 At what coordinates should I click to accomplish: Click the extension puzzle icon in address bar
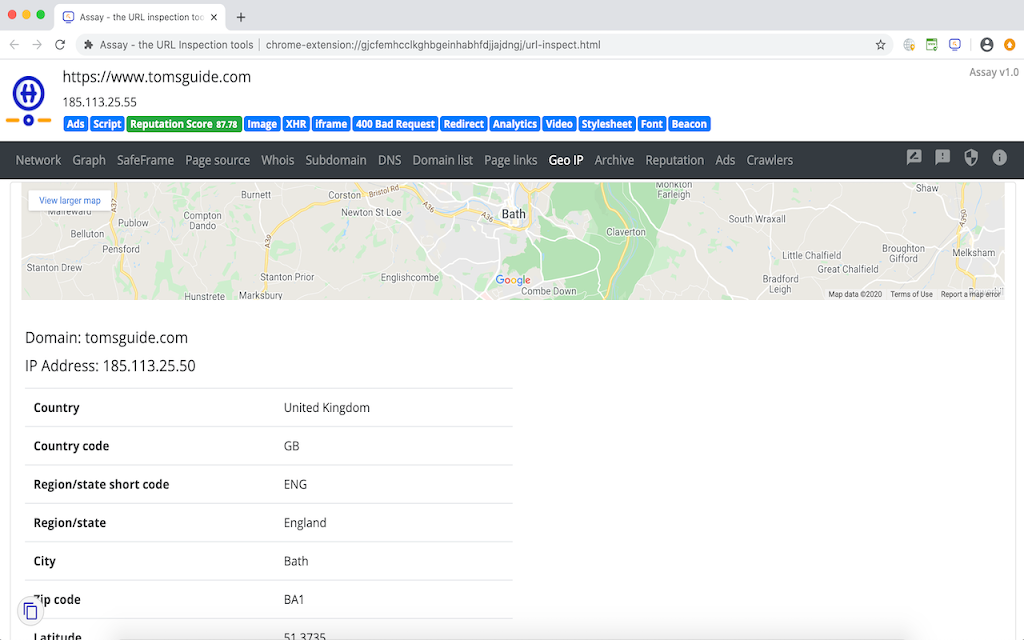88,44
